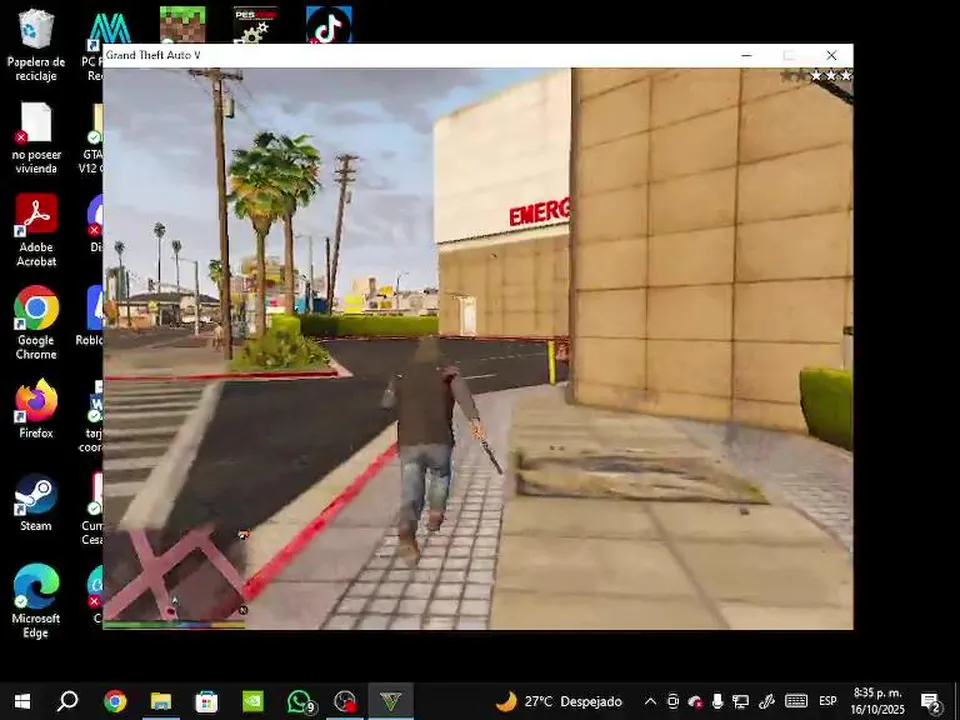
Task: Open Chrome from the taskbar
Action: pyautogui.click(x=114, y=702)
